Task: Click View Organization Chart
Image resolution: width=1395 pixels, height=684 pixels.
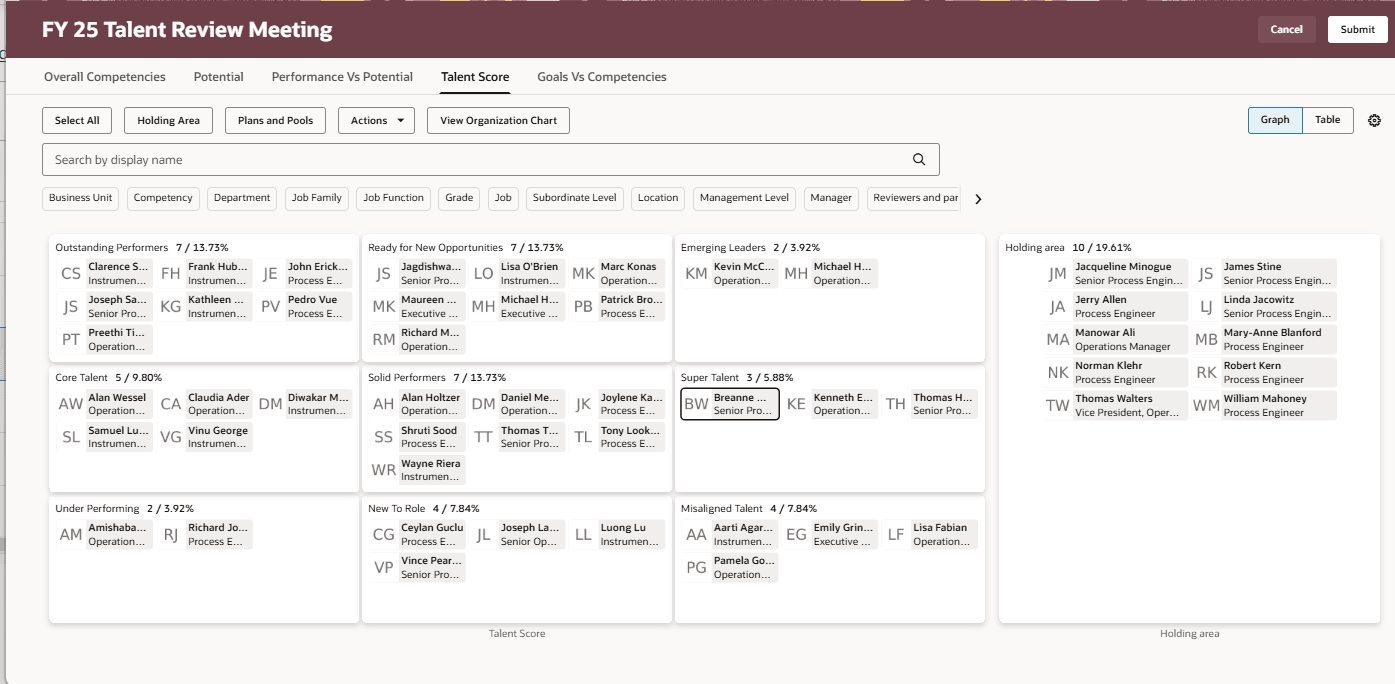Action: tap(498, 120)
